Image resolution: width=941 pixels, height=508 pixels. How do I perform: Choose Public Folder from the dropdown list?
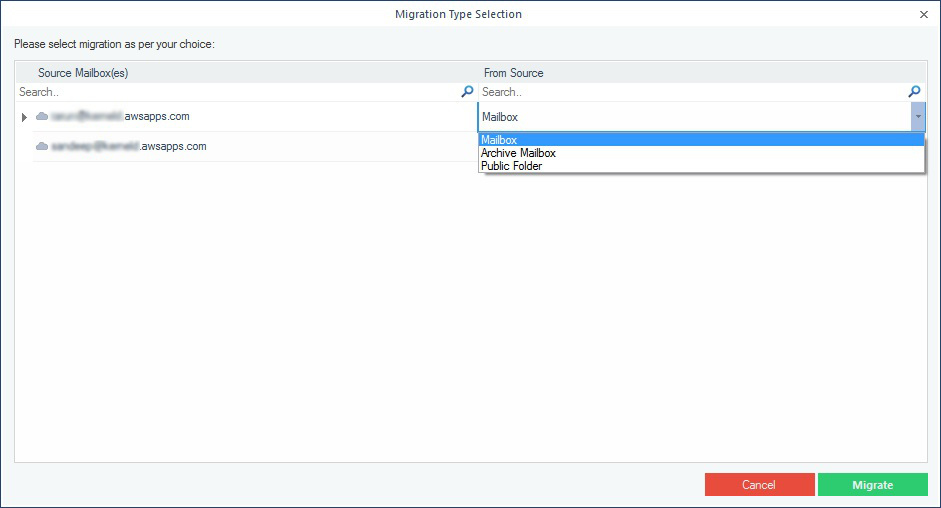point(701,166)
